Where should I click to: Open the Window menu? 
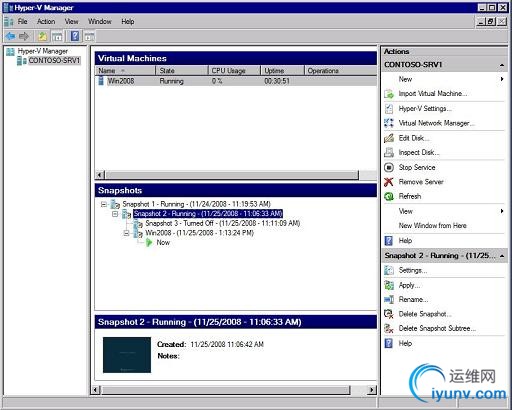tap(100, 22)
